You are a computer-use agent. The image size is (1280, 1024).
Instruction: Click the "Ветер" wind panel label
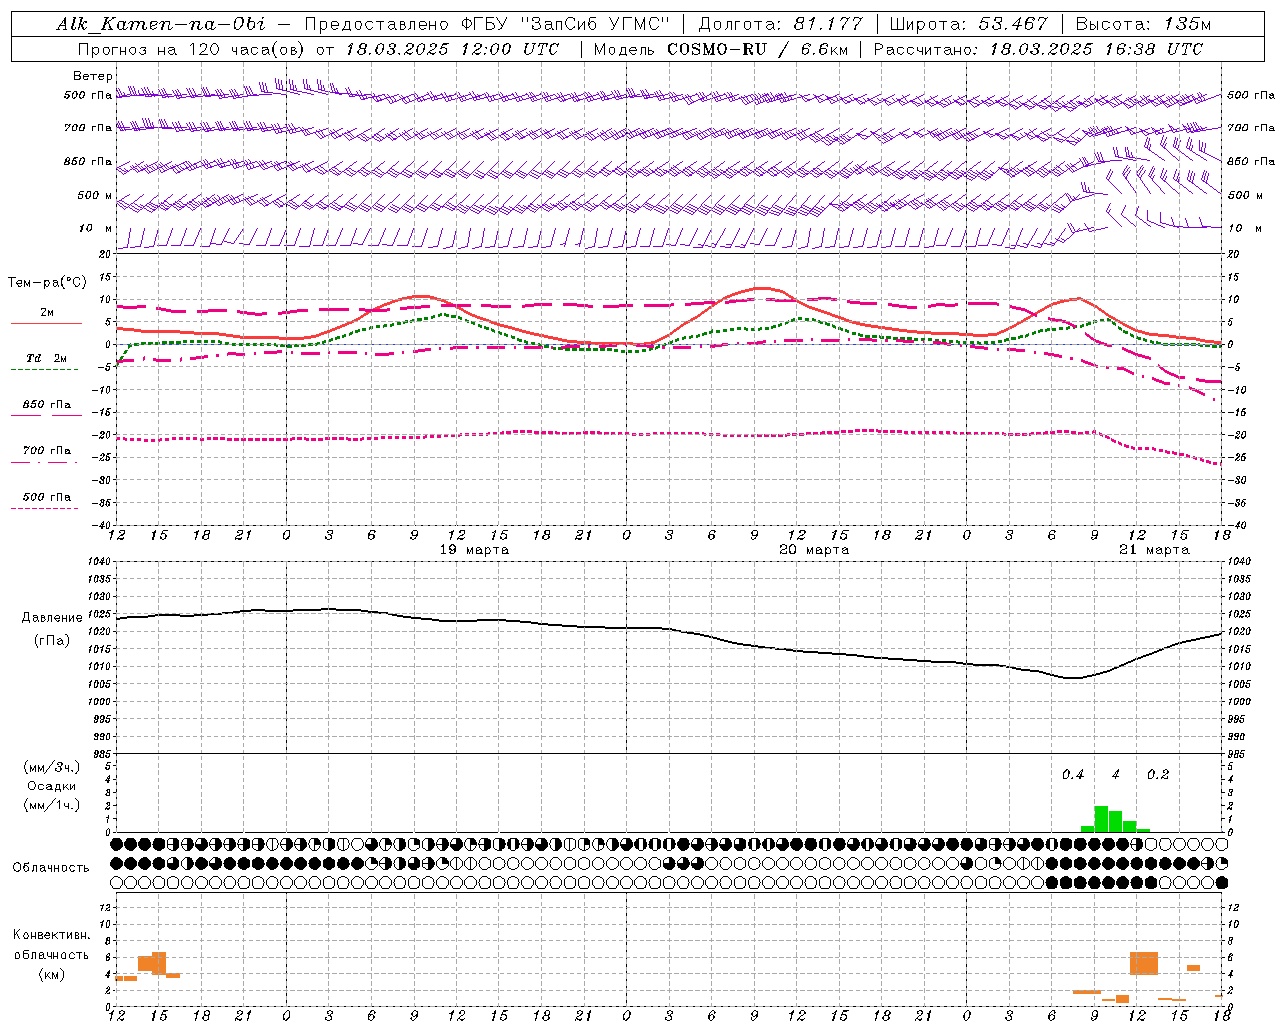pos(93,76)
